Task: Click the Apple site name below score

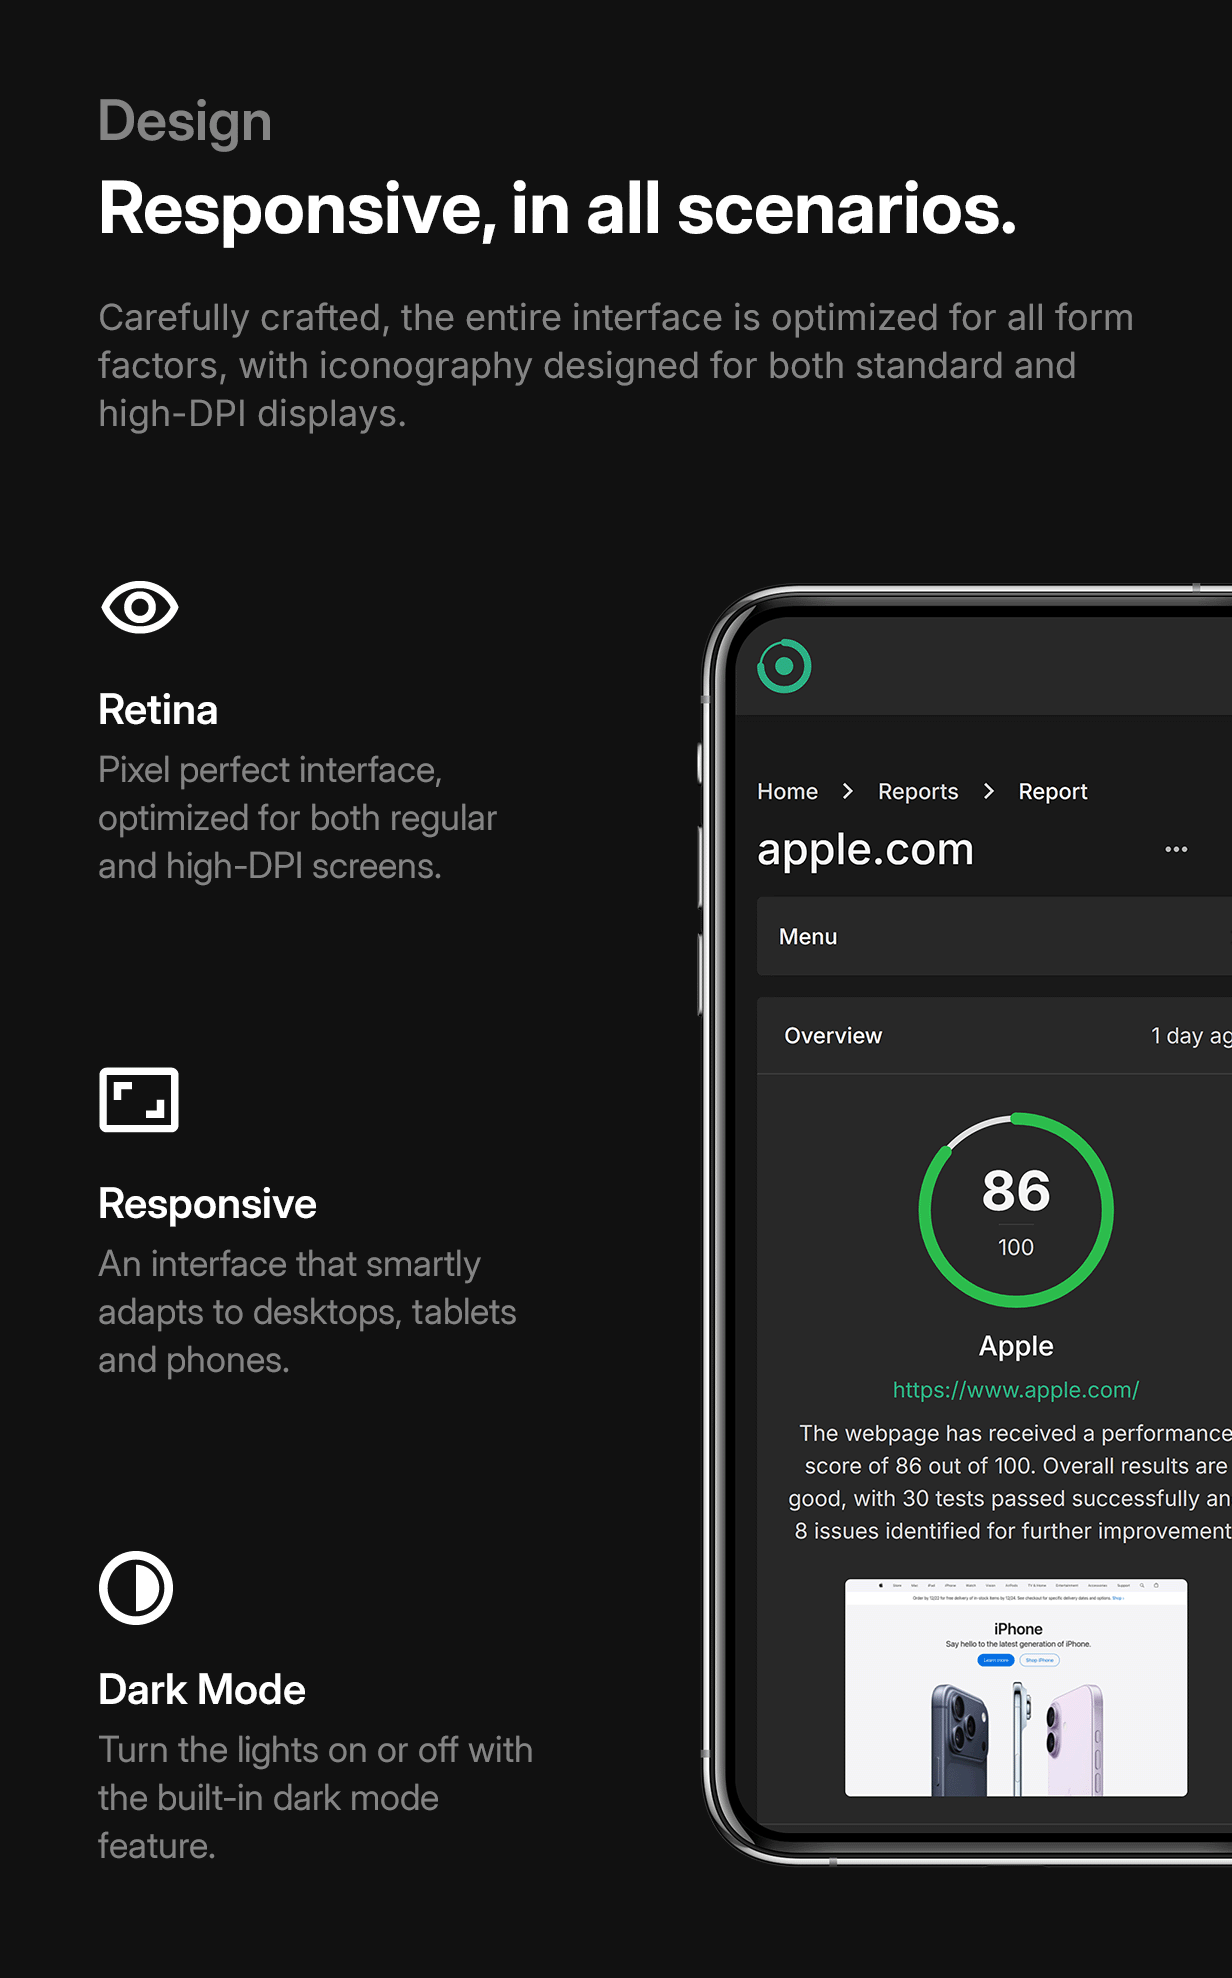Action: click(x=1016, y=1346)
